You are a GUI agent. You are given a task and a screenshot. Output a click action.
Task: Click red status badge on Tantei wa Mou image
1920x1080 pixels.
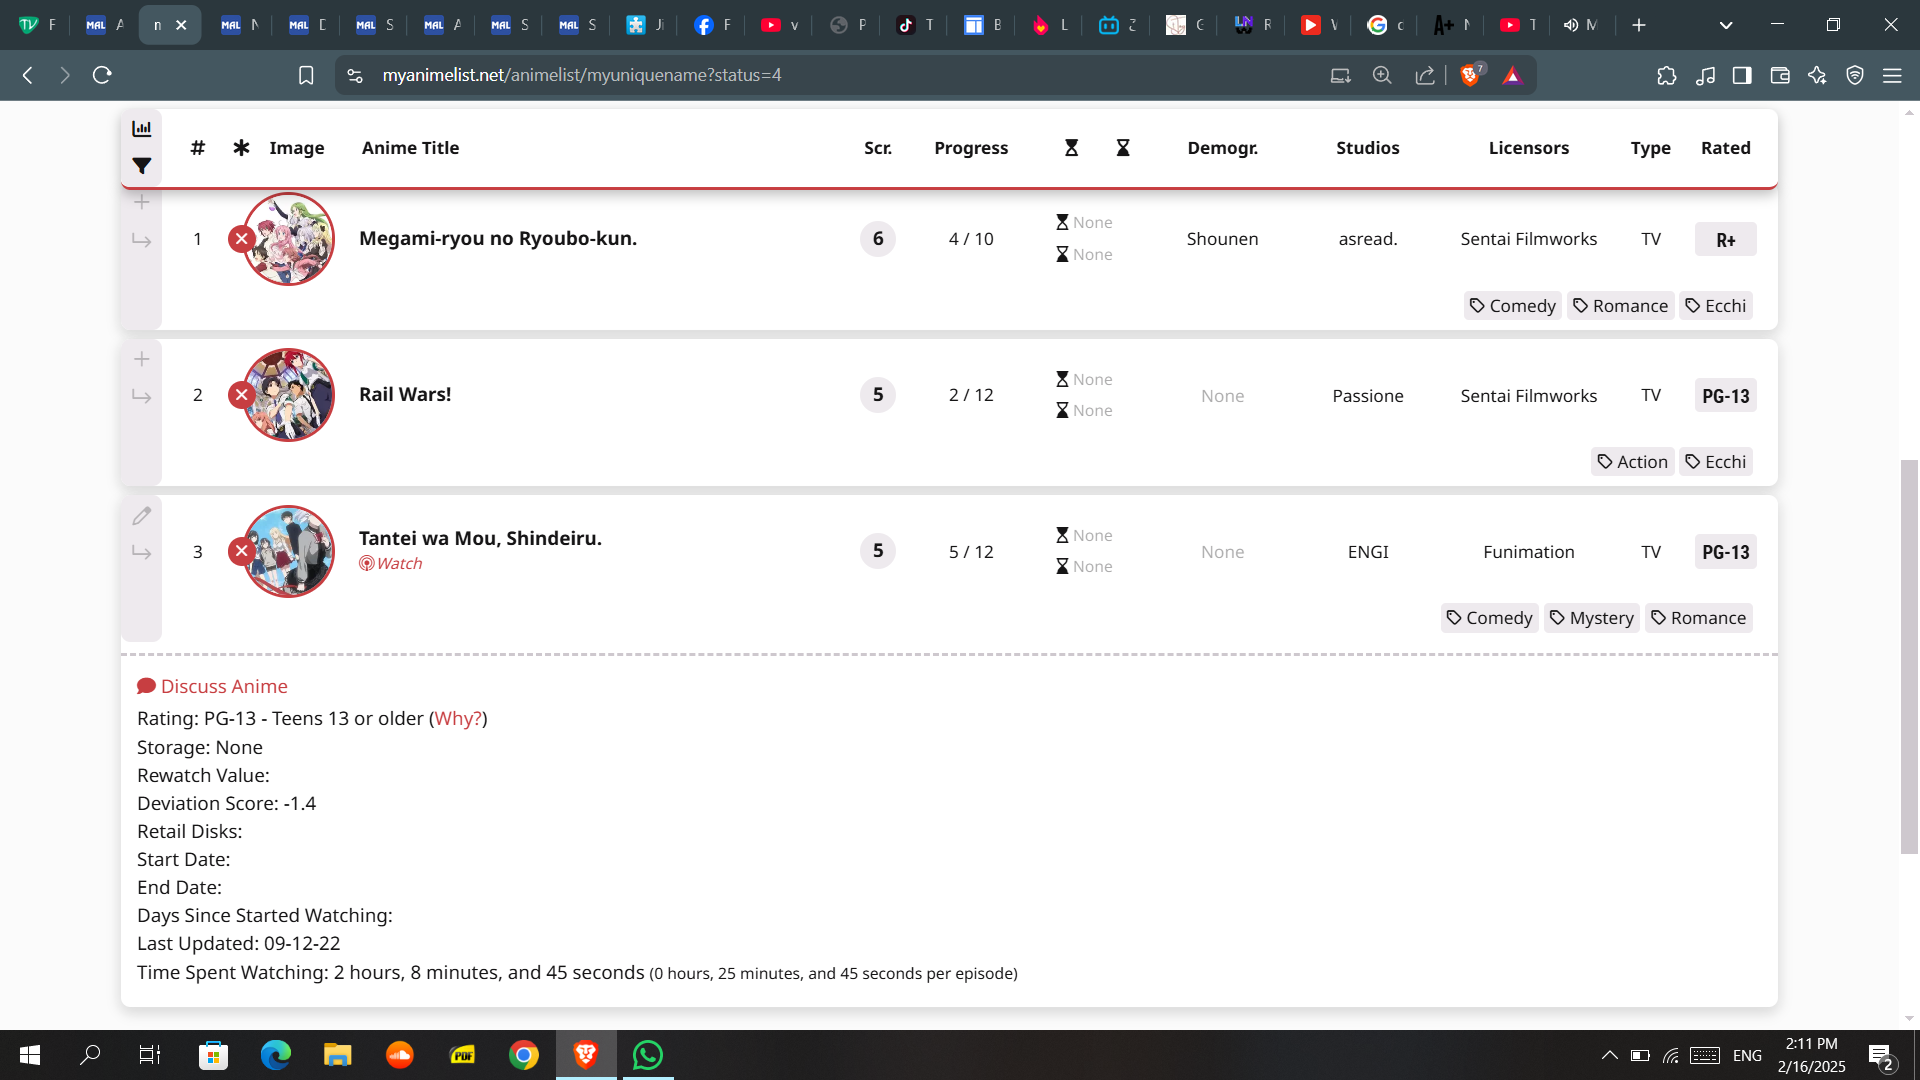(241, 551)
